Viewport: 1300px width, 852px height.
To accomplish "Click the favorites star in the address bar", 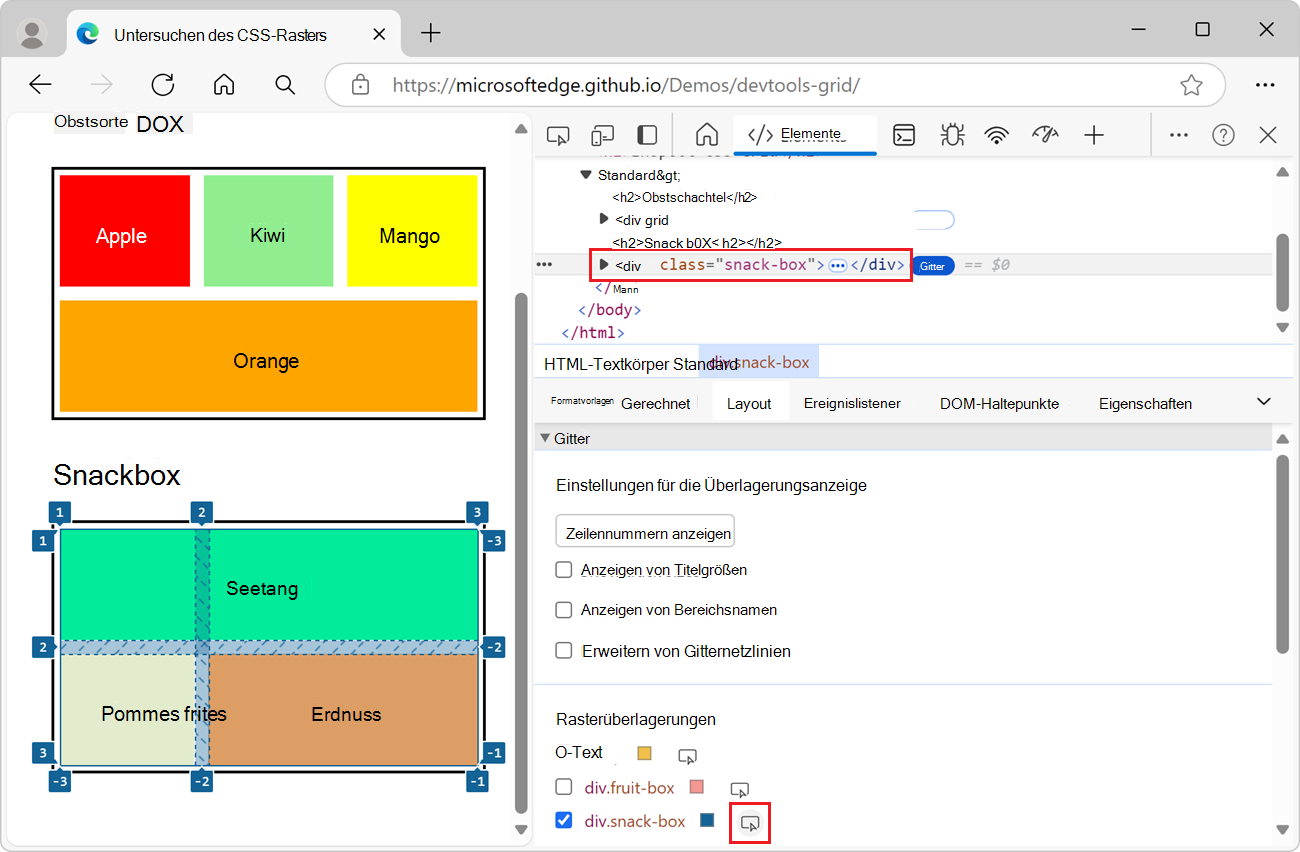I will 1191,85.
